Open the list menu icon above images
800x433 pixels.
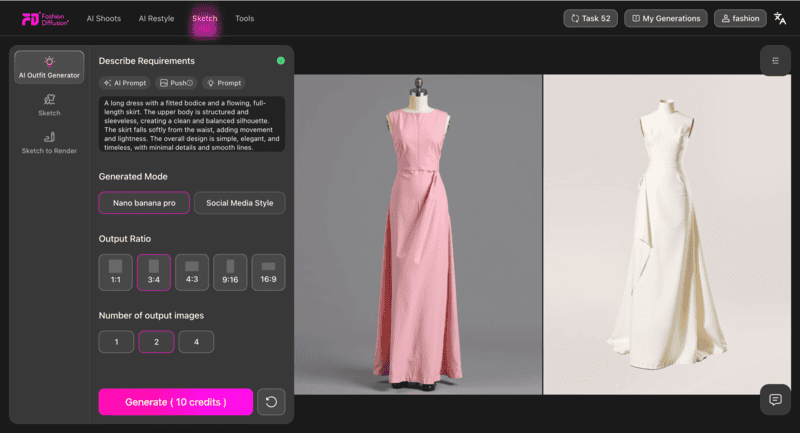(x=775, y=61)
